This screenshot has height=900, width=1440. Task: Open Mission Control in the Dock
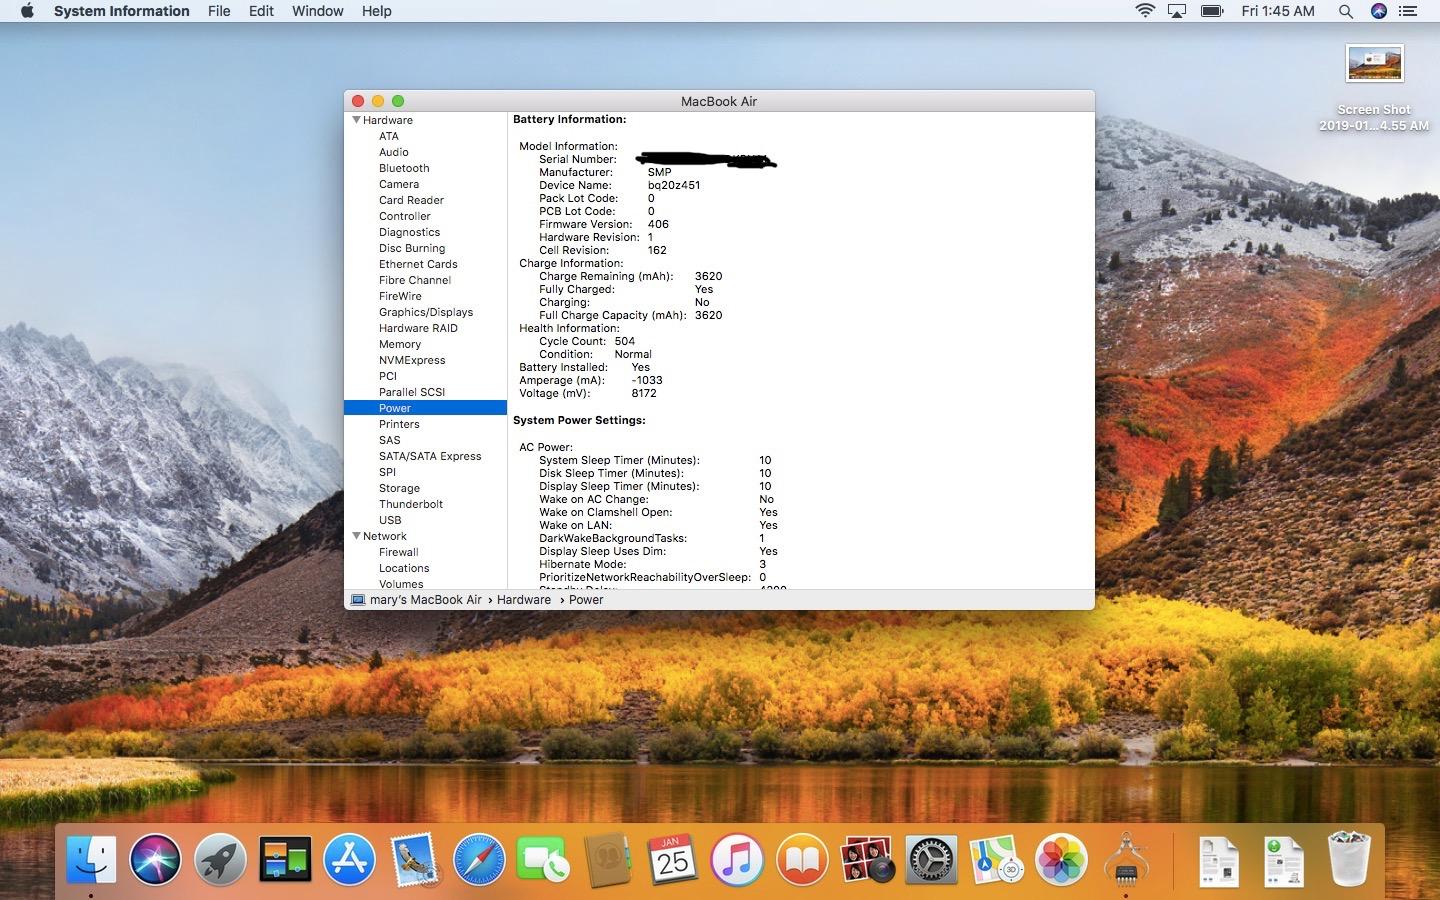point(285,859)
